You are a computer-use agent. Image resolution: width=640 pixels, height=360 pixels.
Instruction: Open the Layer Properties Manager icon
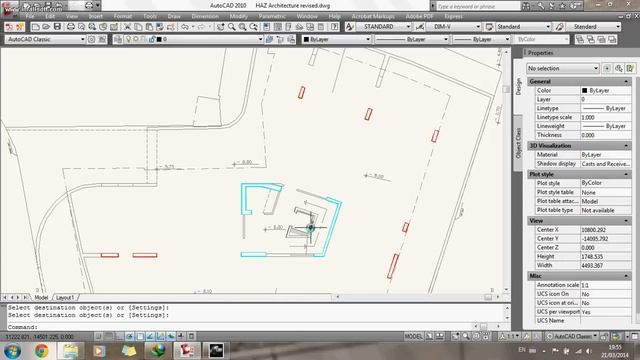pos(118,39)
